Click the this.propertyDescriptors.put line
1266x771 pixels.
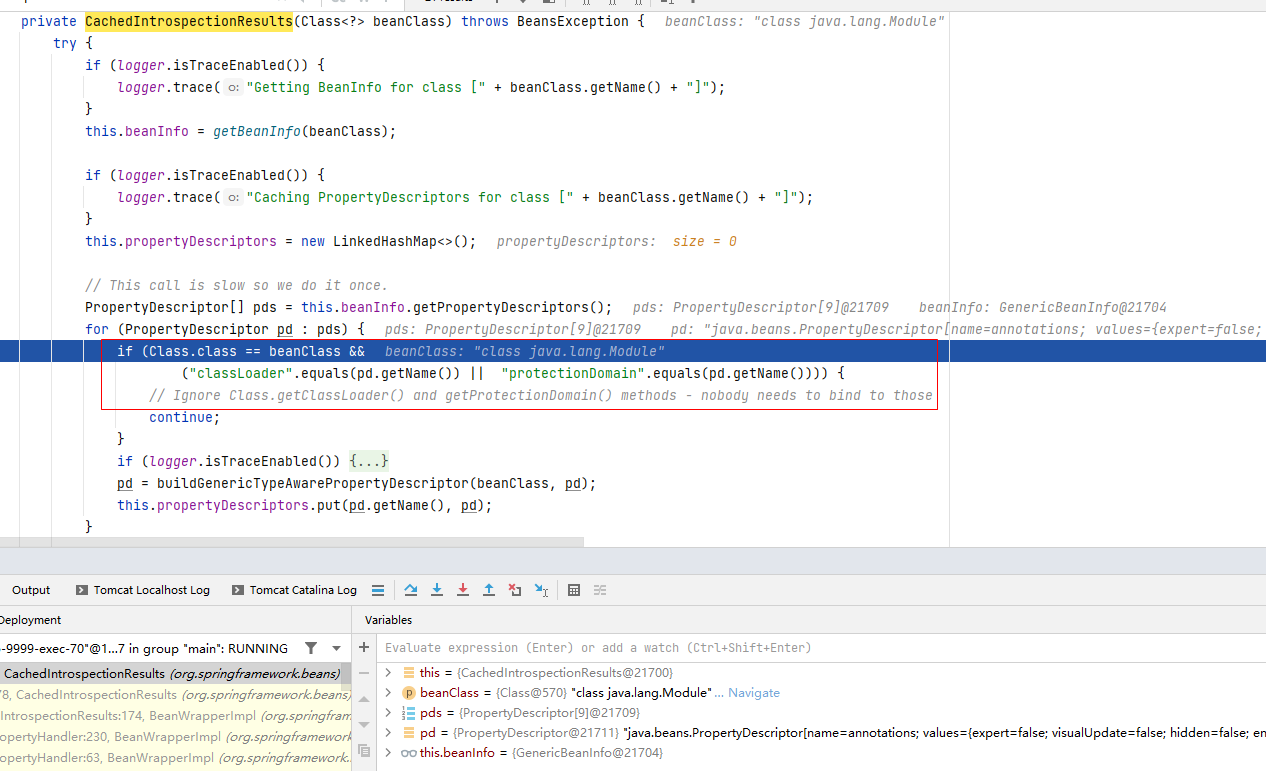click(305, 505)
